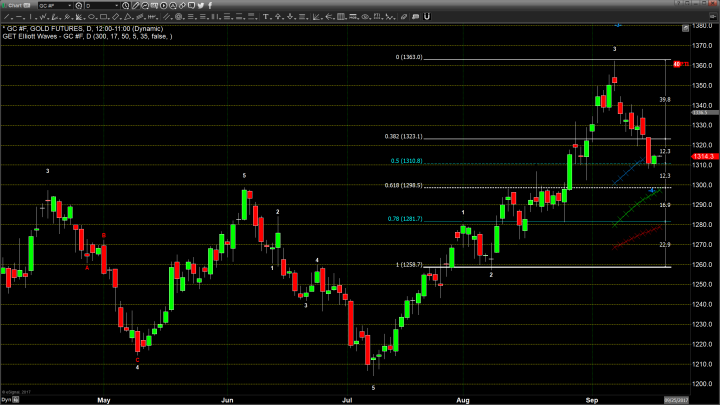The height and width of the screenshot is (405, 720).
Task: Click the 0.5 (1310.8) Fibonacci level label
Action: pyautogui.click(x=406, y=161)
